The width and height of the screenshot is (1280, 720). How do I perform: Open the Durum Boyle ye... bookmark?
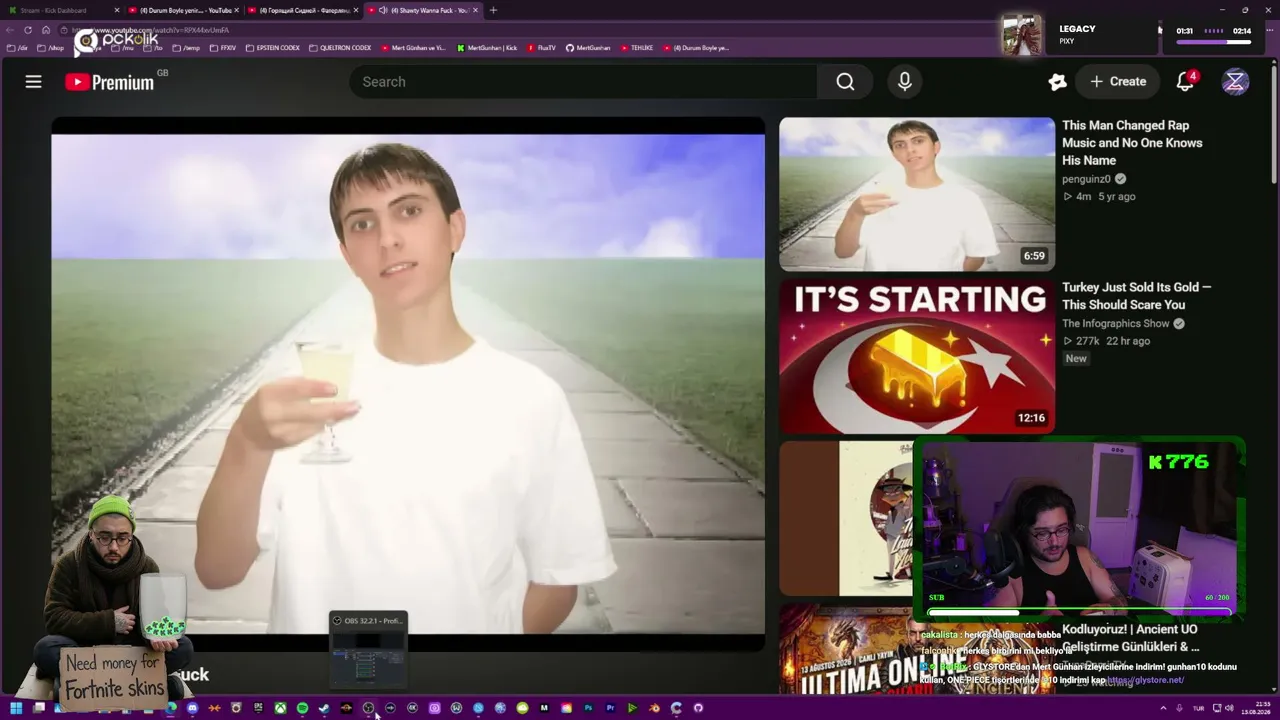(x=696, y=48)
